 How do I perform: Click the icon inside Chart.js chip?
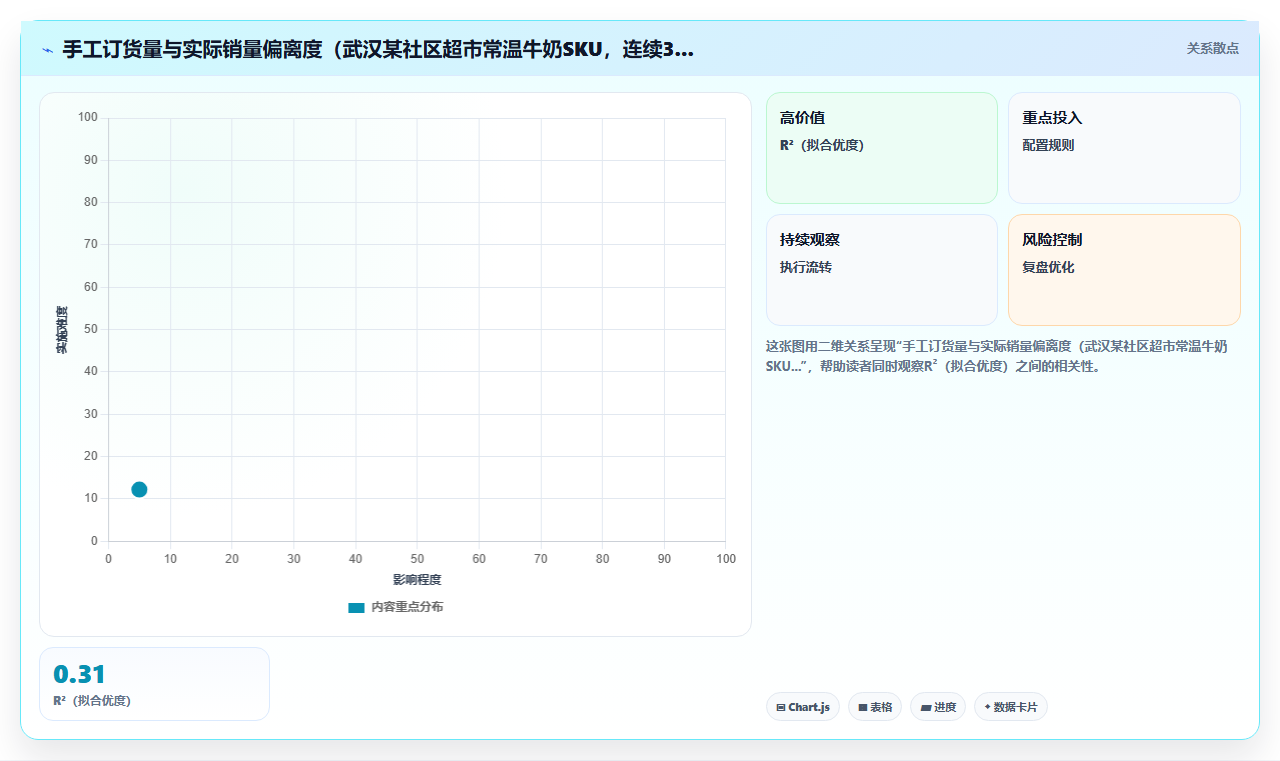pyautogui.click(x=781, y=707)
